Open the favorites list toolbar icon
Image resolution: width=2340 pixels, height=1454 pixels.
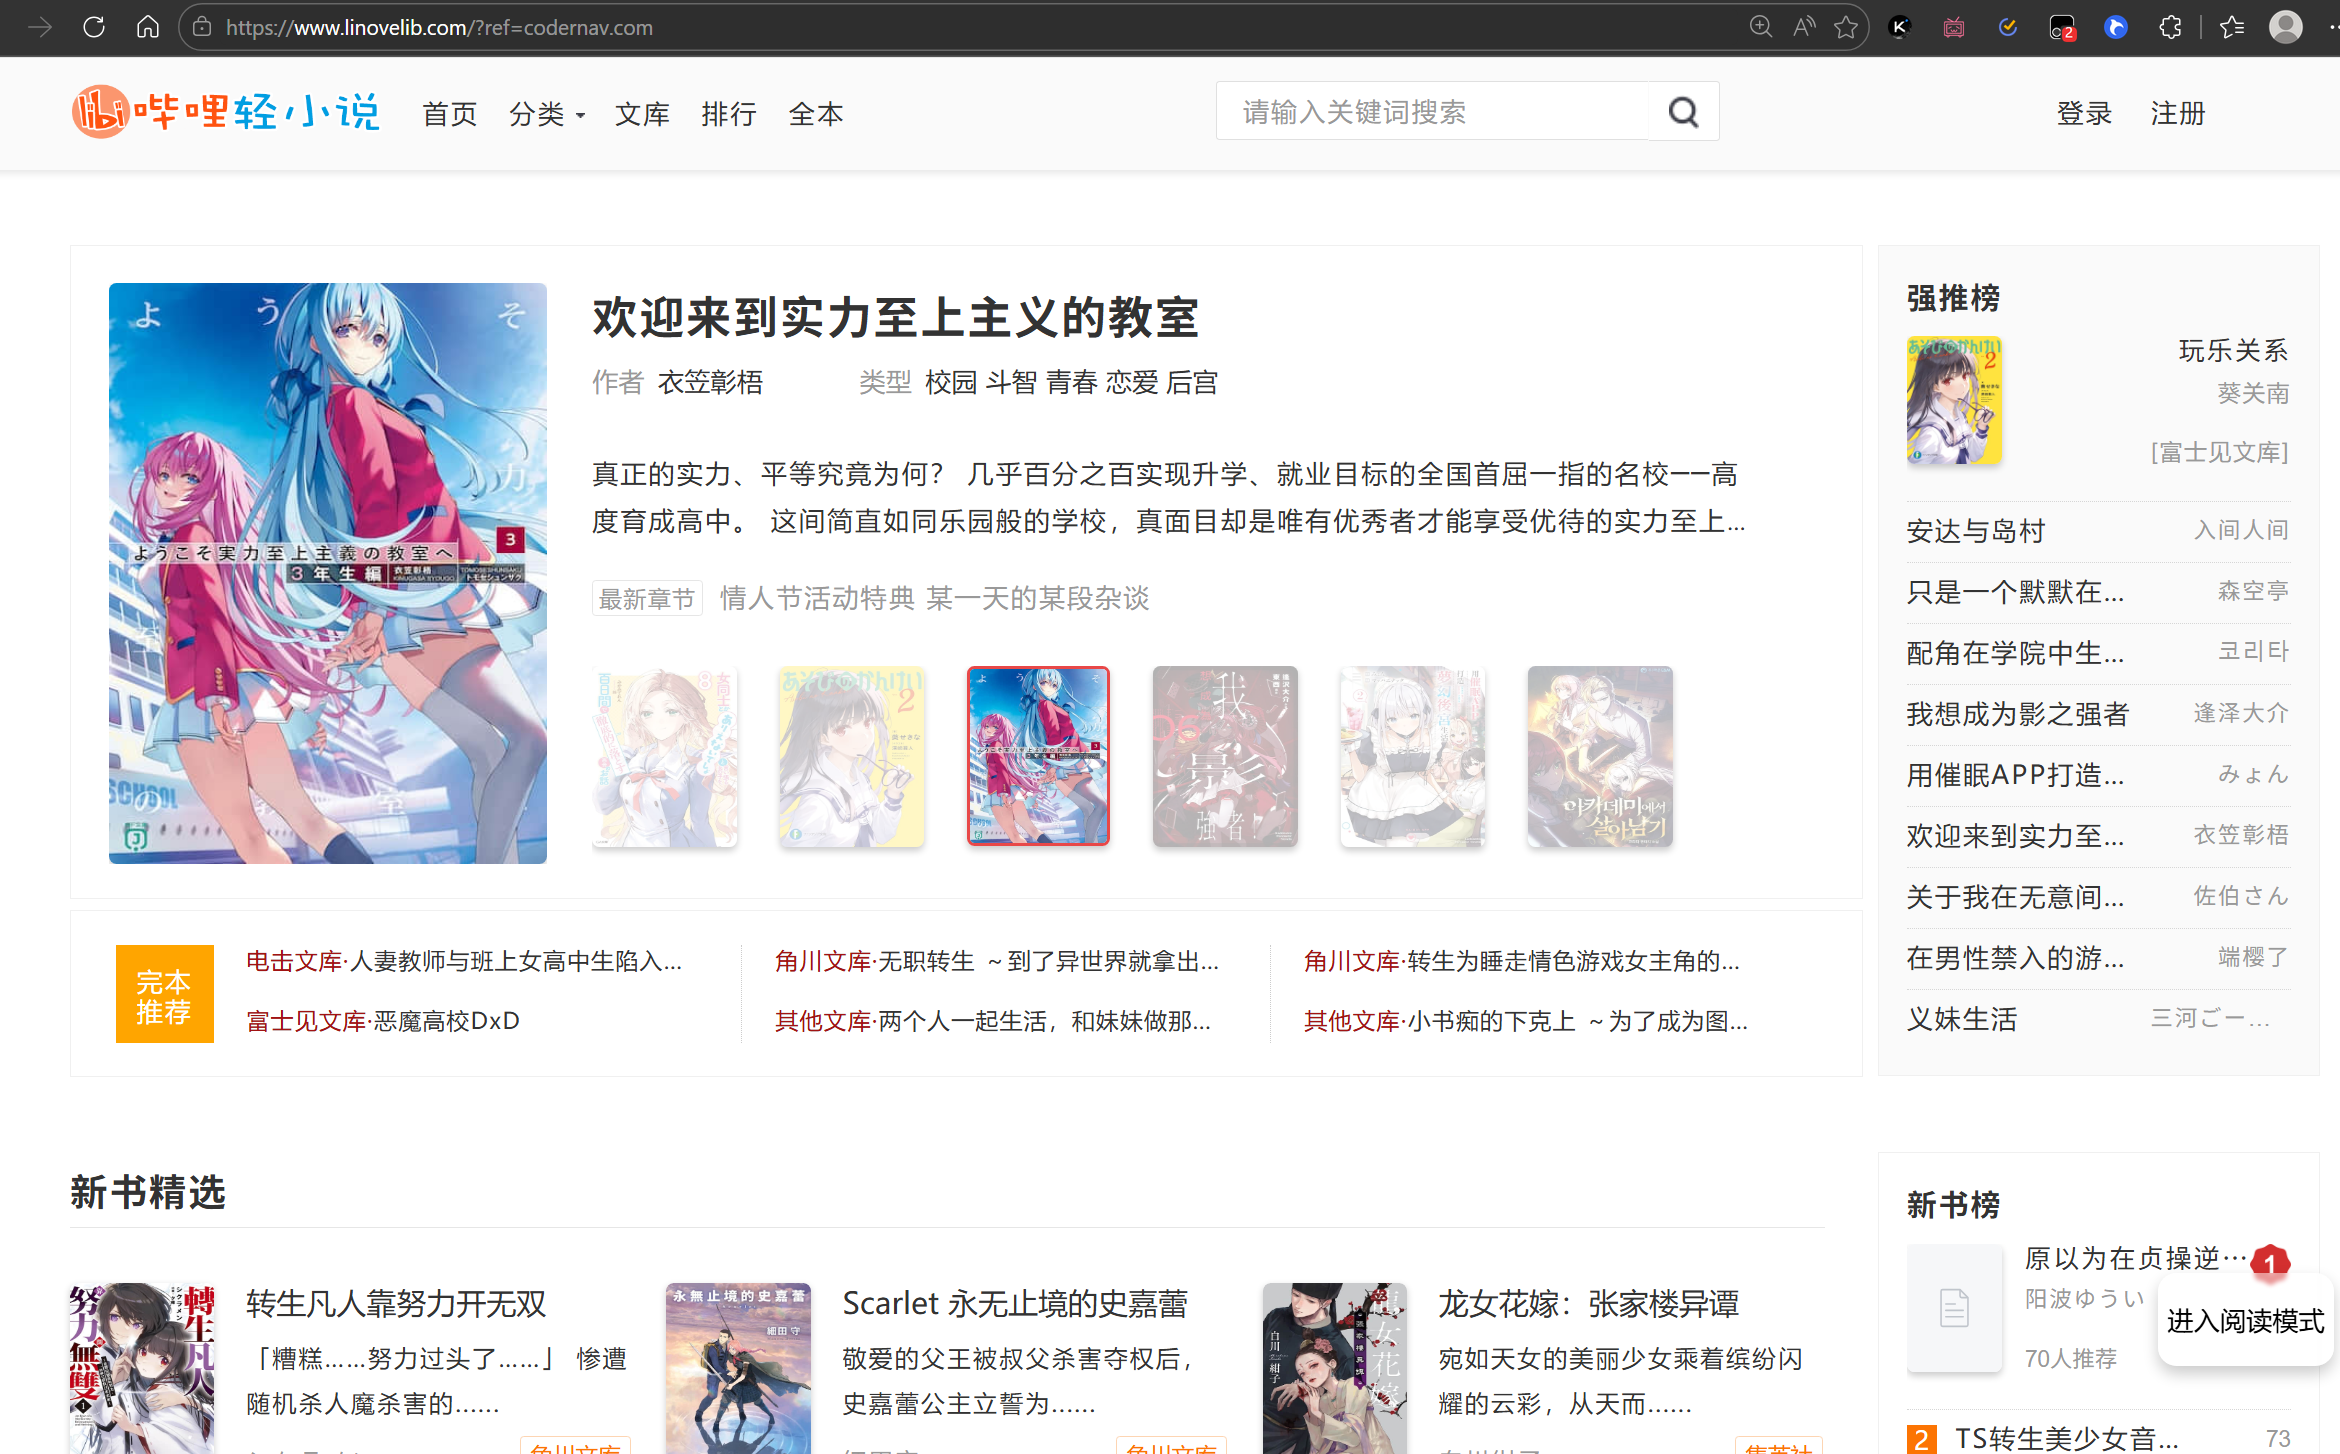point(2232,27)
